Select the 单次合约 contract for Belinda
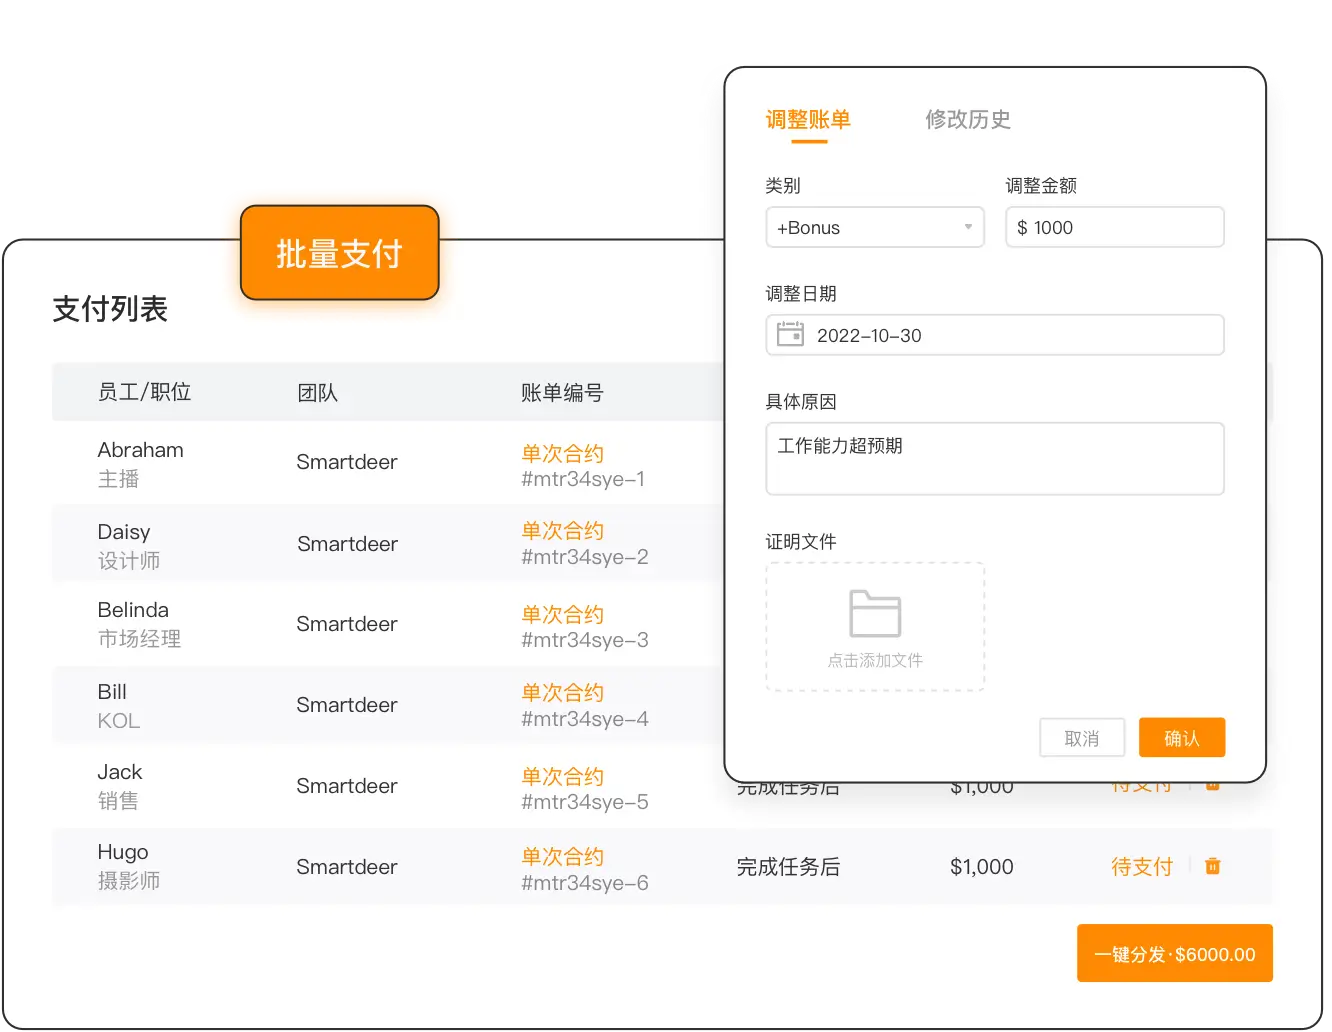 pos(562,614)
